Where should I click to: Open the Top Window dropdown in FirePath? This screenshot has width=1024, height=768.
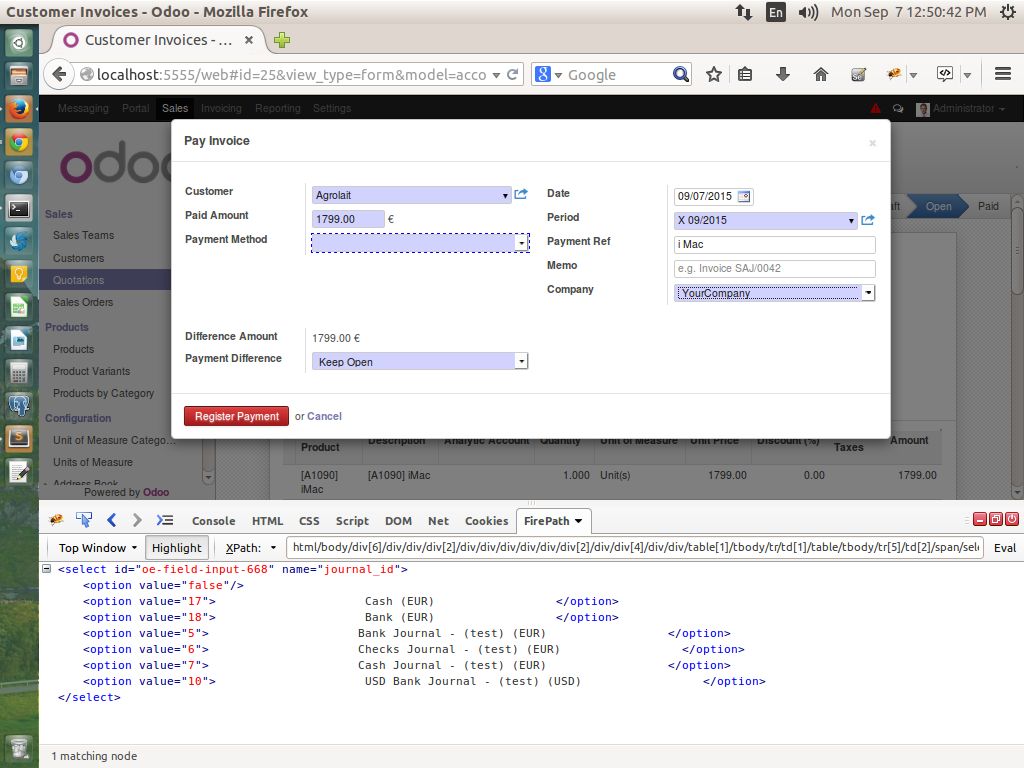(x=98, y=547)
